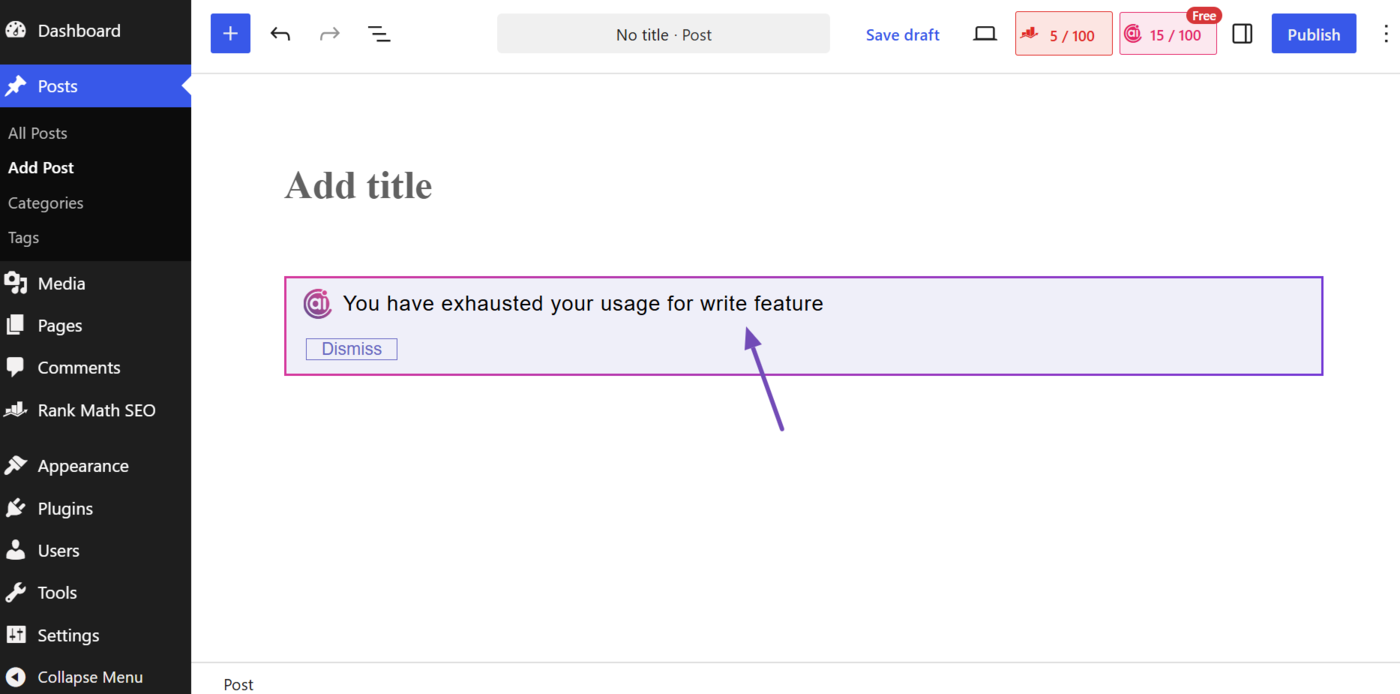
Task: Open the Users menu label
Action: click(x=58, y=550)
